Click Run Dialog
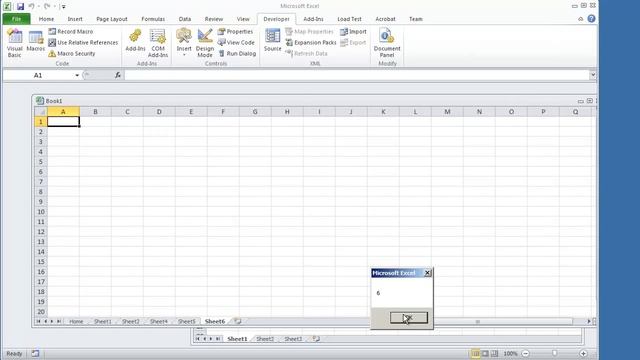 pyautogui.click(x=237, y=53)
